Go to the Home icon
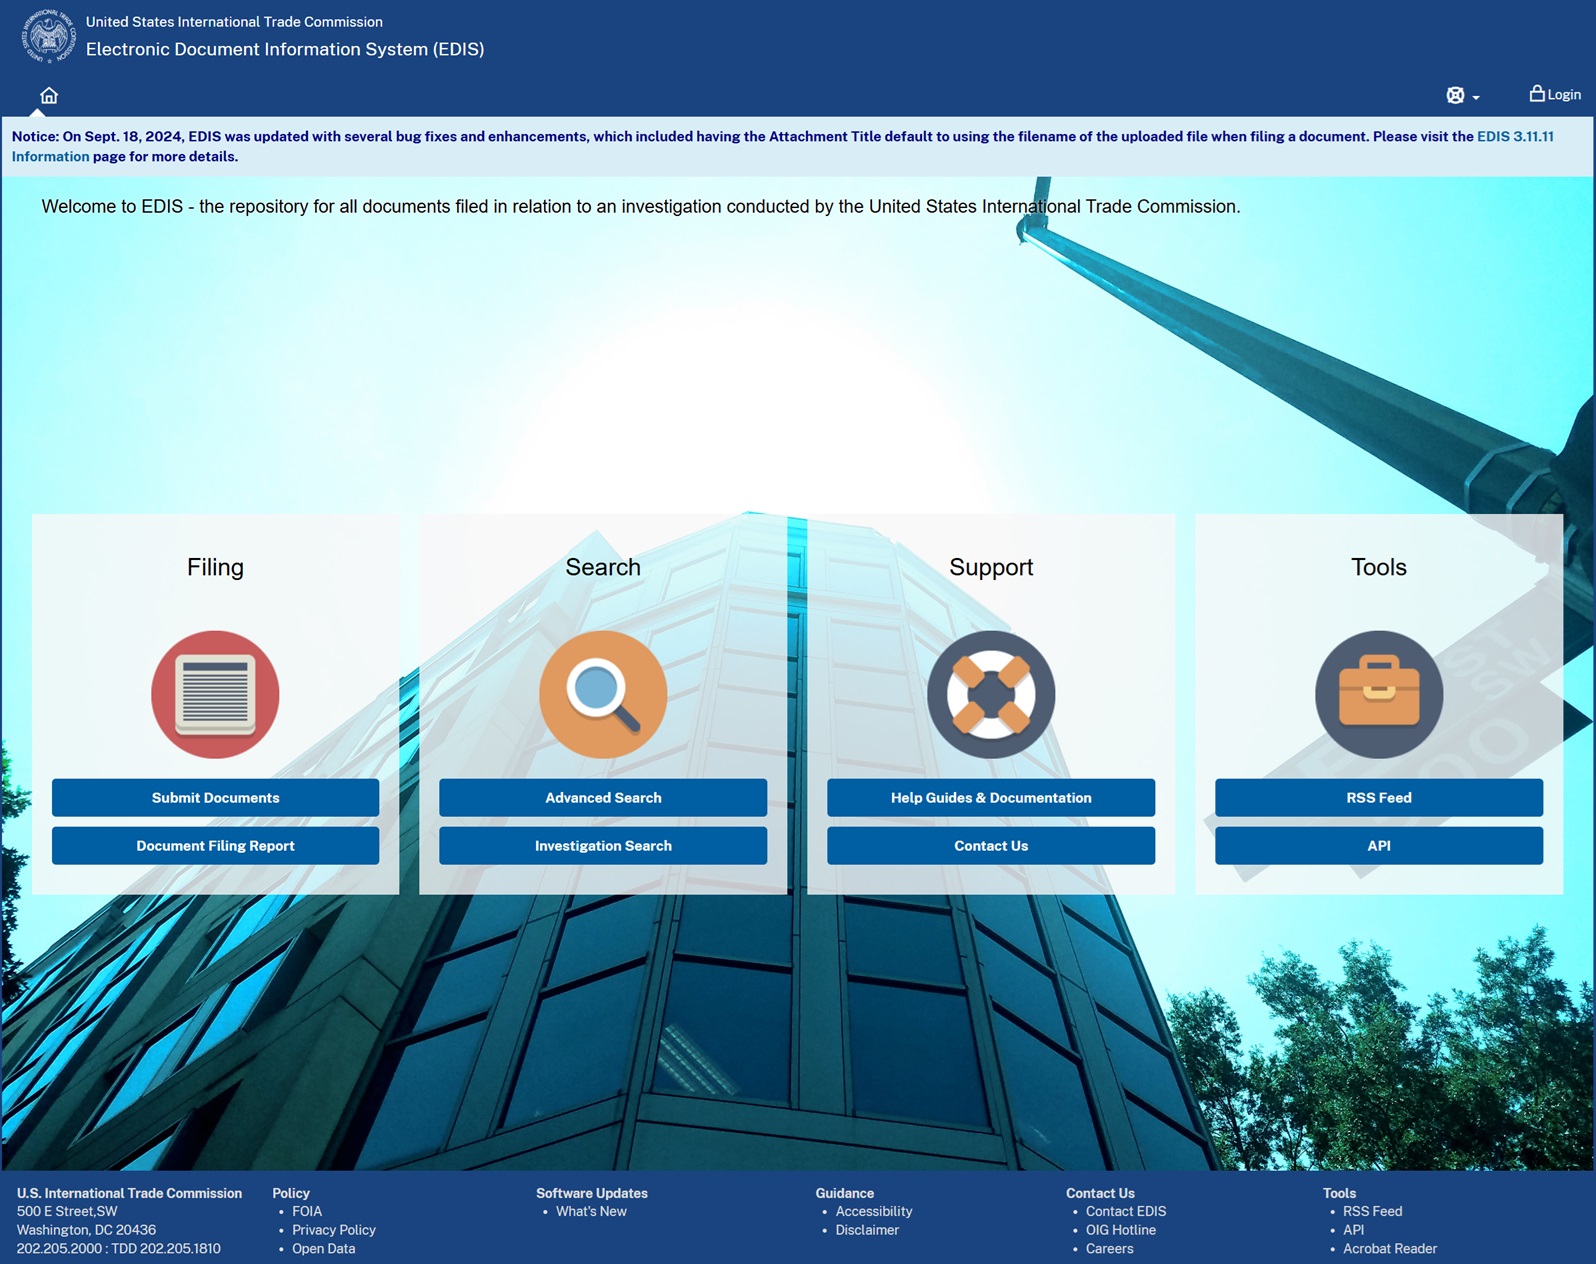 tap(49, 96)
